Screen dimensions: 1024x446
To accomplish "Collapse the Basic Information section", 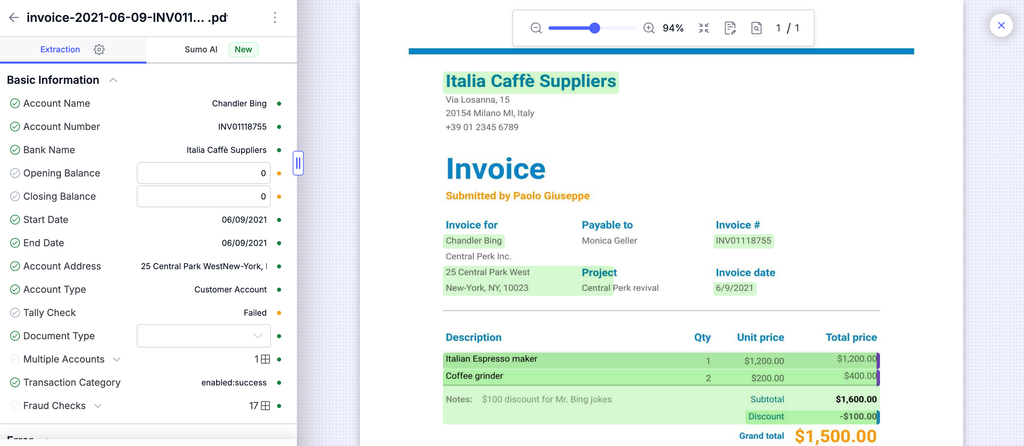I will pyautogui.click(x=113, y=80).
